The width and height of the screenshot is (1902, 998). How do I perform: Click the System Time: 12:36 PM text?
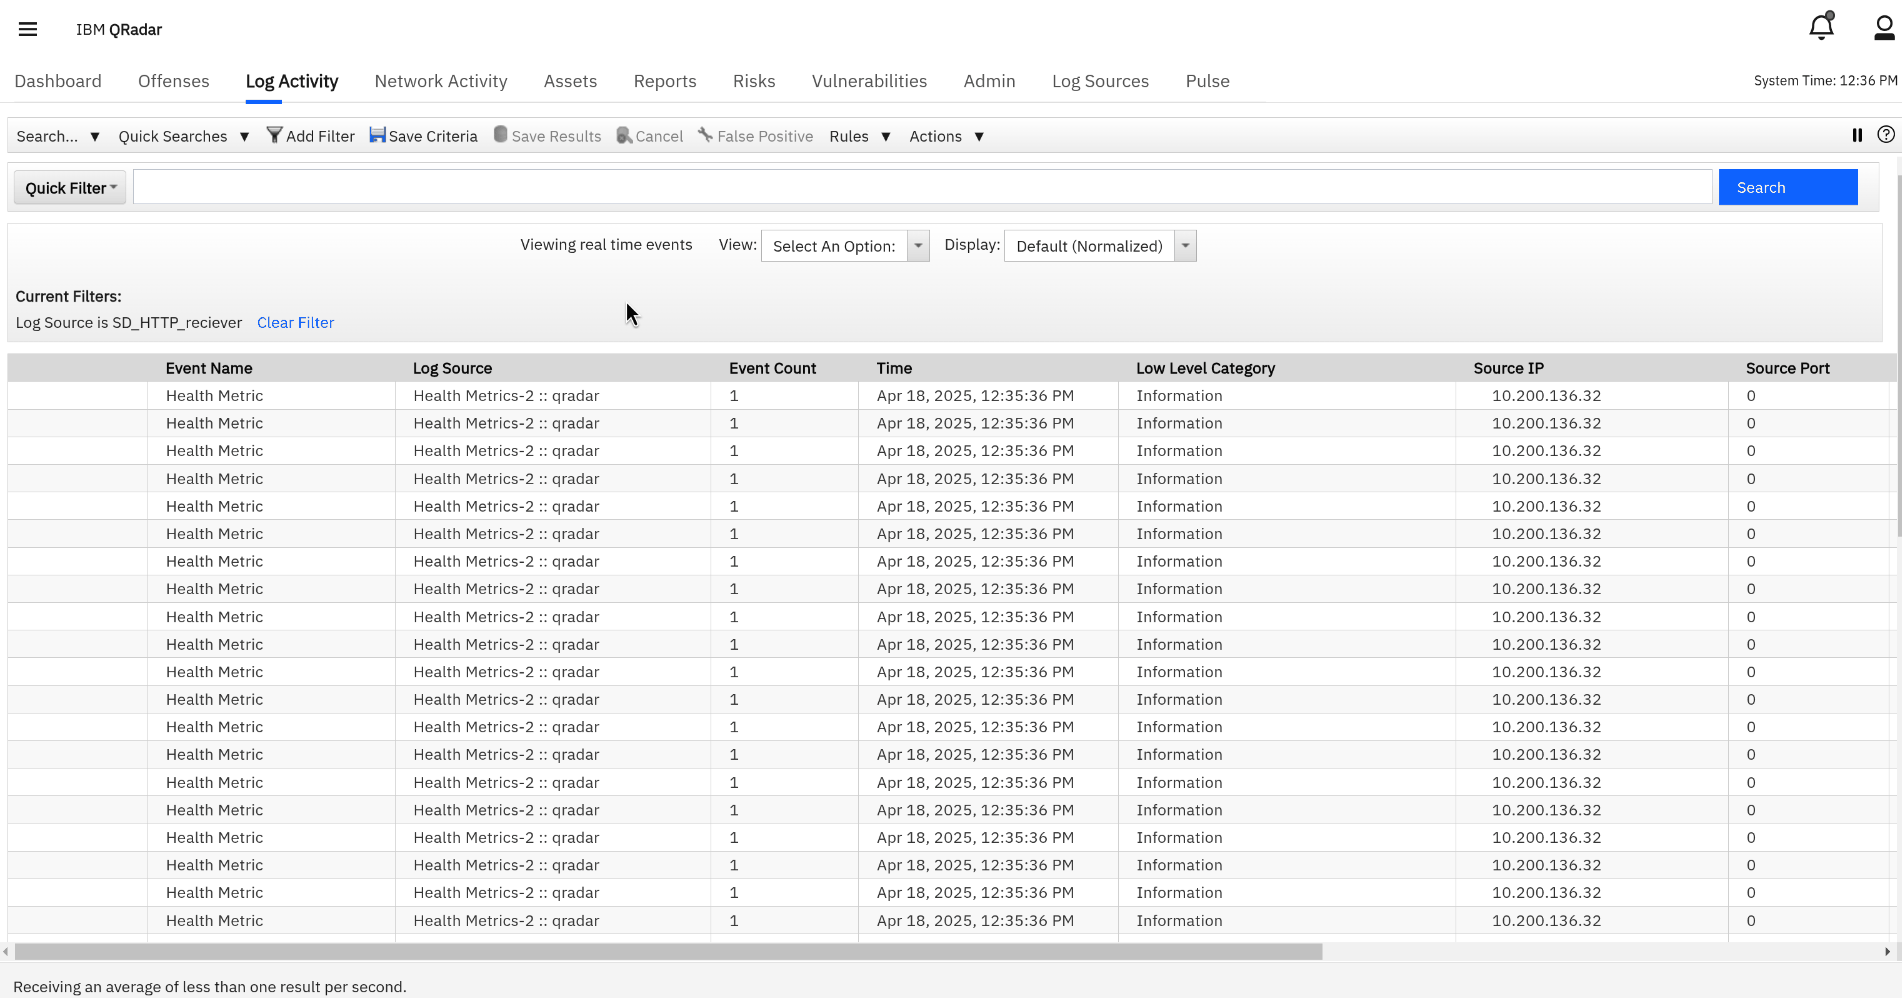[1825, 80]
